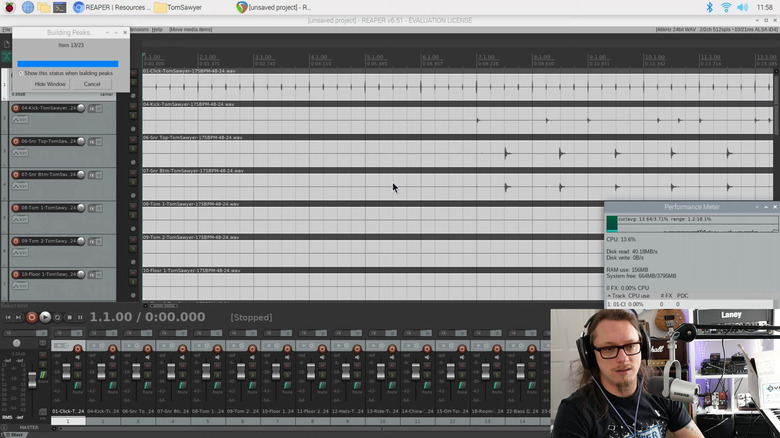Open the Wi-Fi network tray icon

point(726,7)
